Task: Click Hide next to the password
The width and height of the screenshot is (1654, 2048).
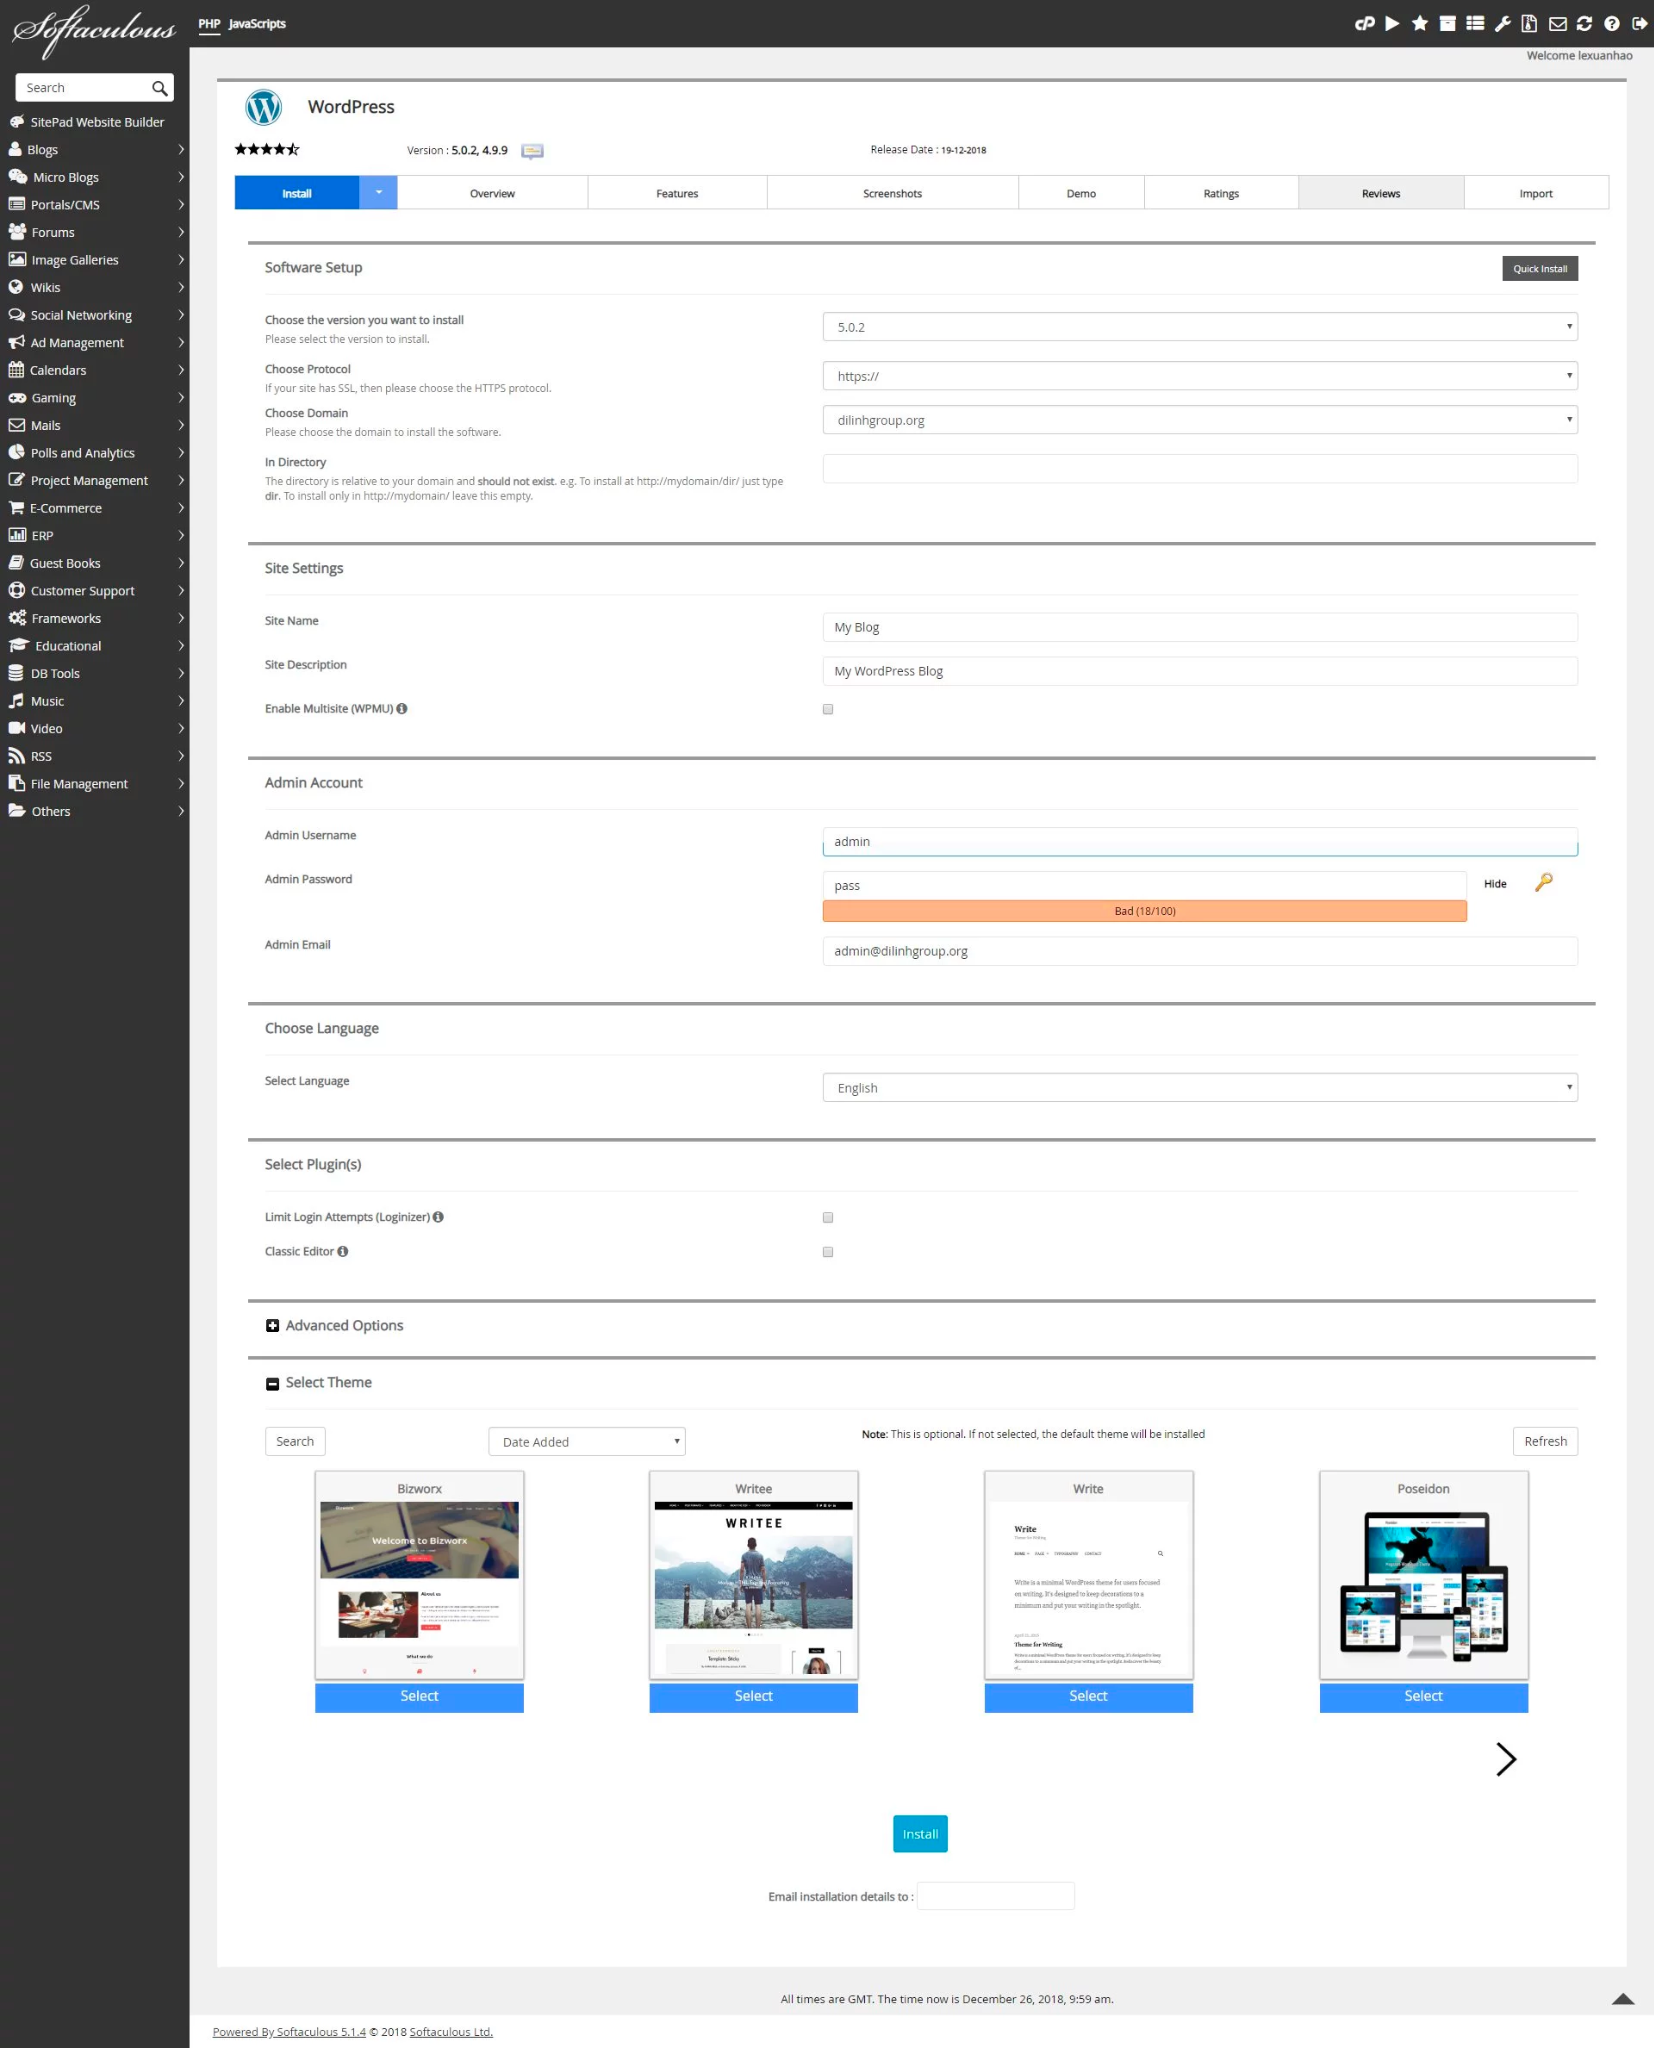Action: (1495, 884)
